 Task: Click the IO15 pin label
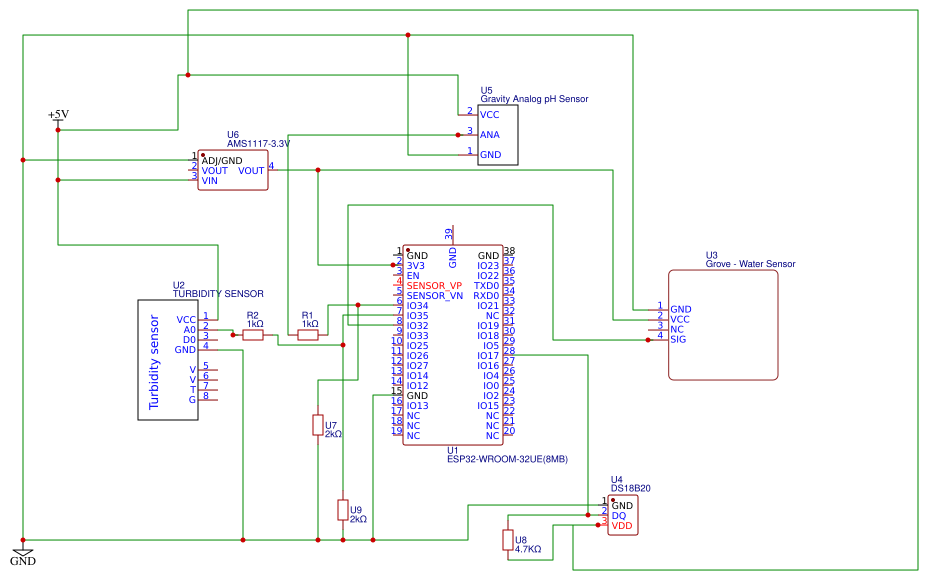click(488, 406)
